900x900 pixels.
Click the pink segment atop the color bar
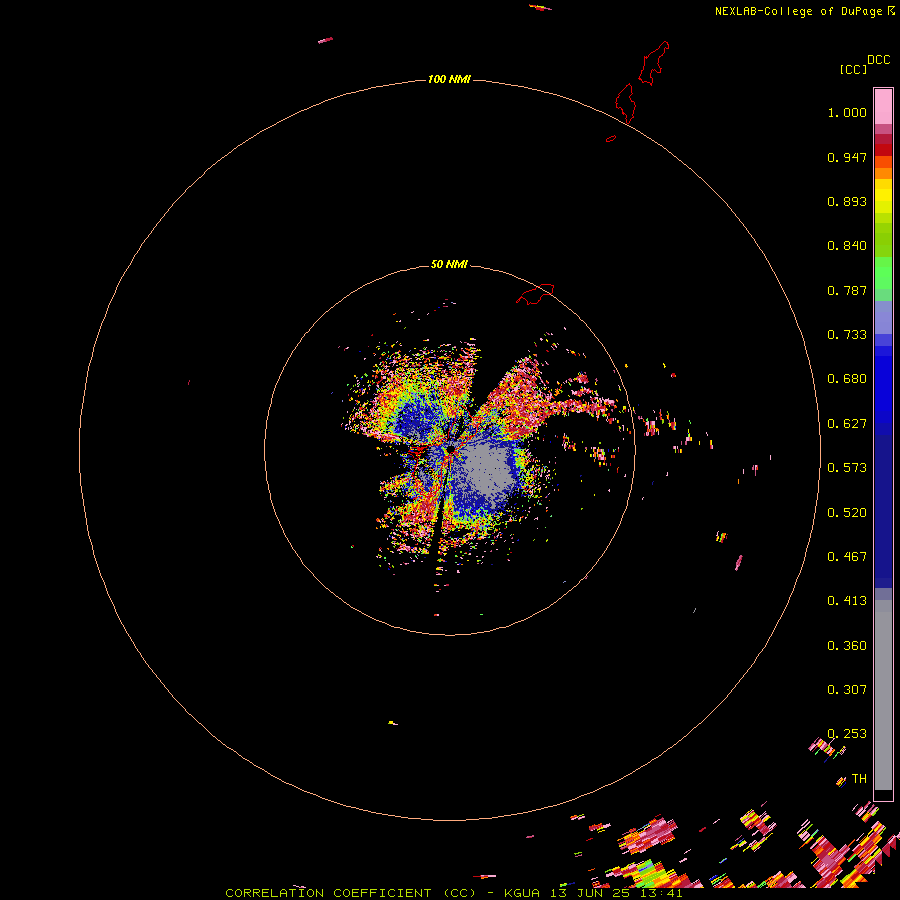(x=883, y=107)
